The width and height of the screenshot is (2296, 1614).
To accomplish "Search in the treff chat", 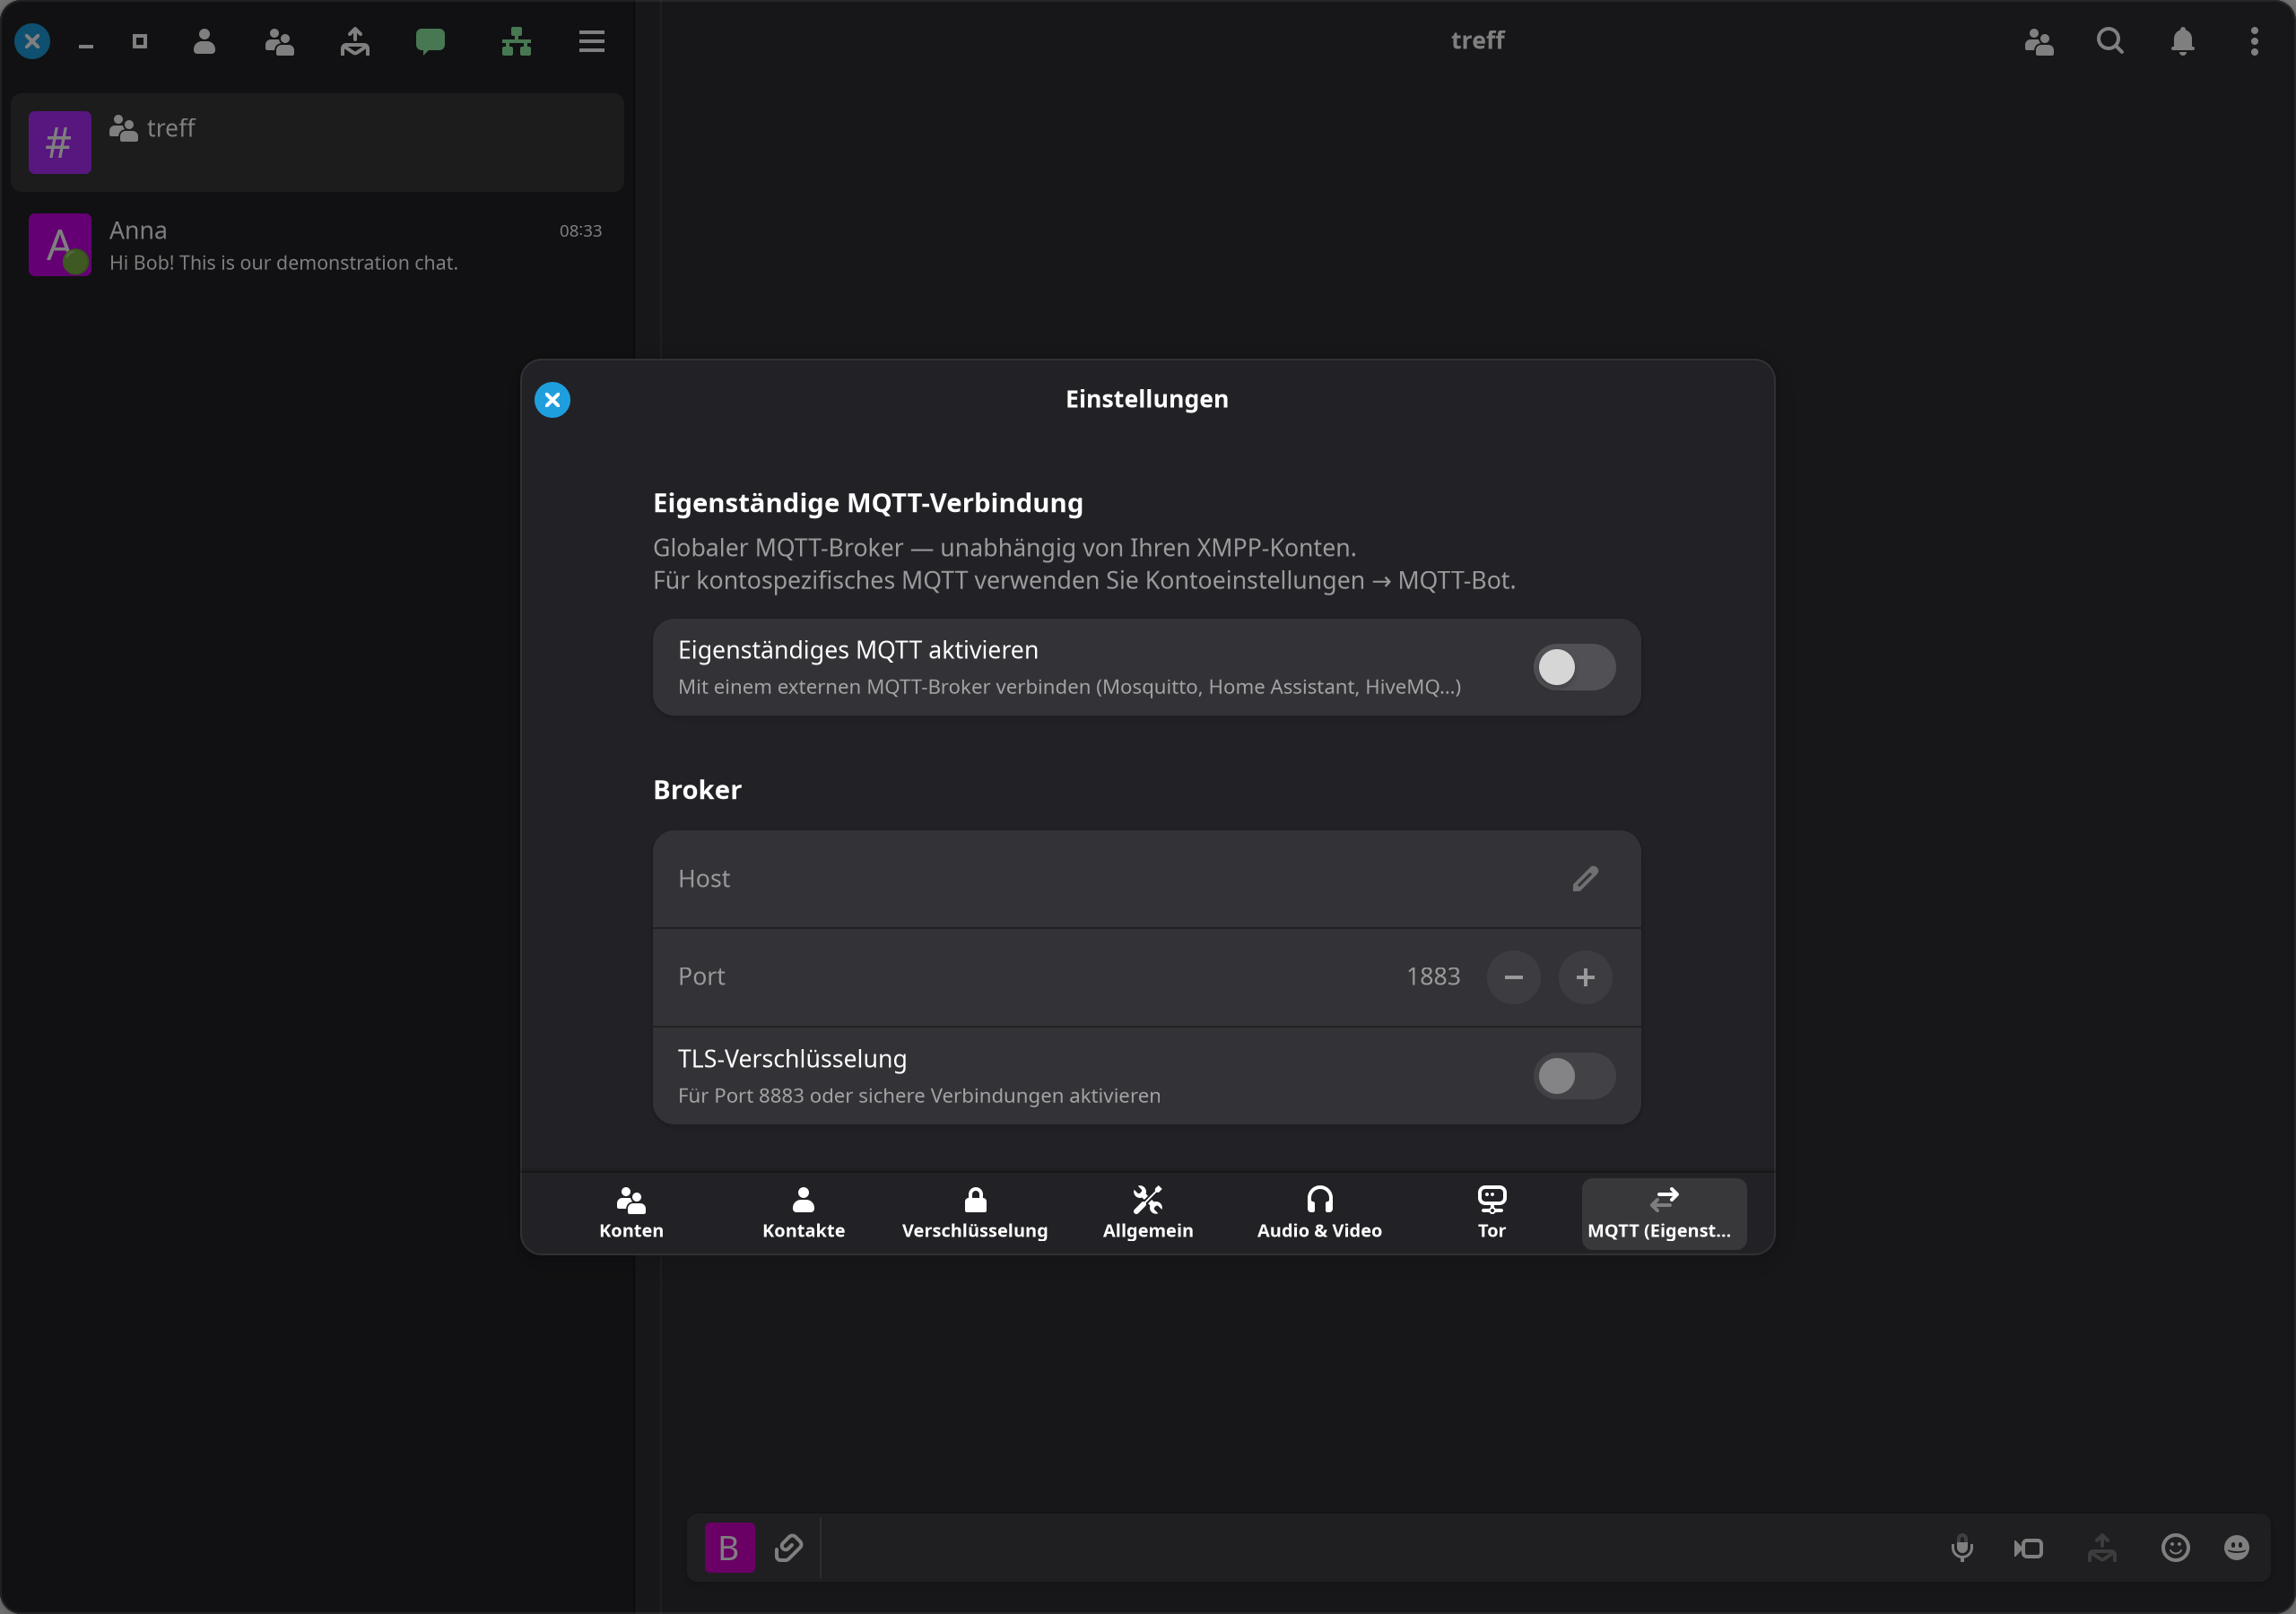I will tap(2110, 41).
